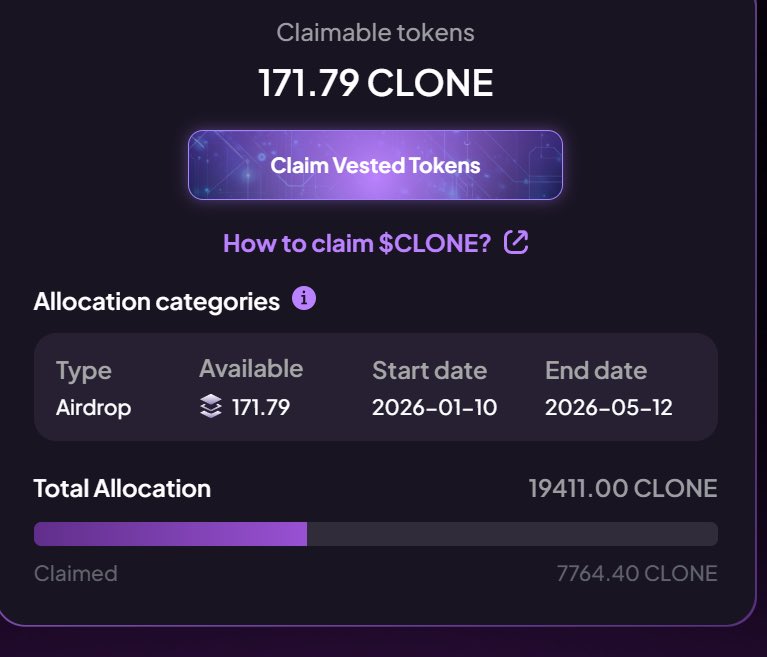Click the external link icon beside How to claim
Screen dimensions: 767x657
click(516, 242)
